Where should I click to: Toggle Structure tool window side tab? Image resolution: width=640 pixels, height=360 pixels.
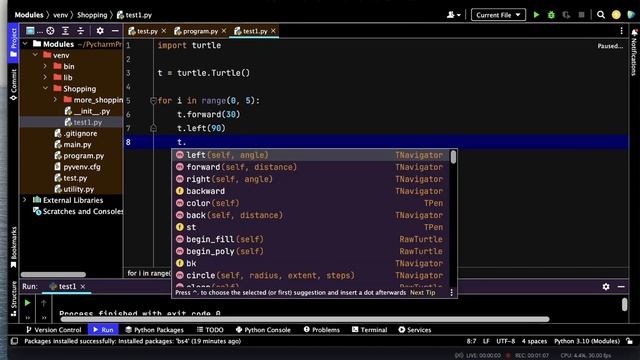pos(13,299)
